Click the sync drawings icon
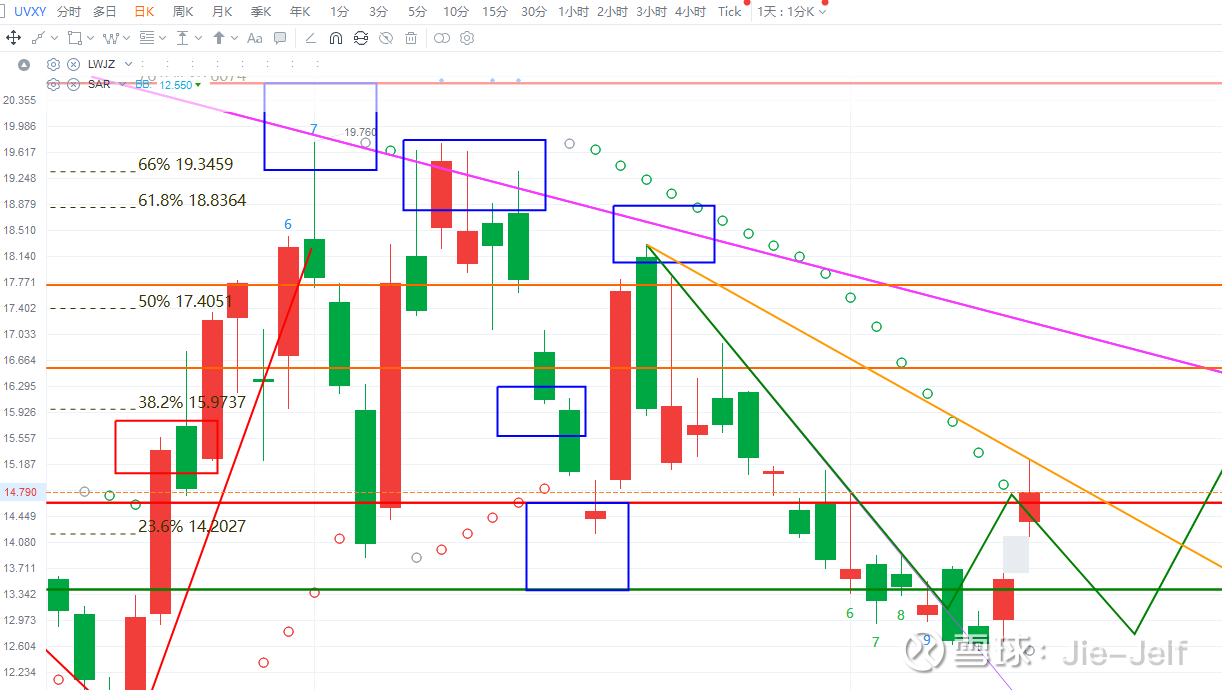This screenshot has width=1222, height=690. (x=361, y=38)
